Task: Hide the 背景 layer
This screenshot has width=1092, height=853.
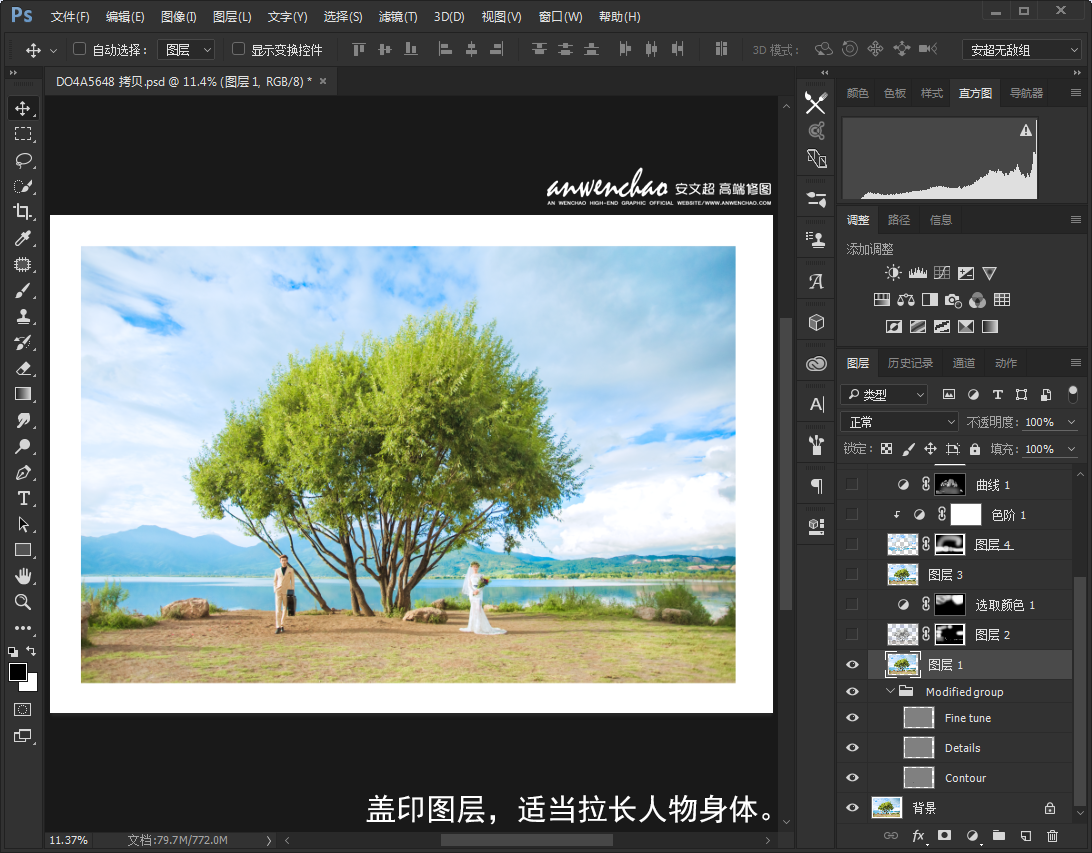Action: tap(852, 808)
